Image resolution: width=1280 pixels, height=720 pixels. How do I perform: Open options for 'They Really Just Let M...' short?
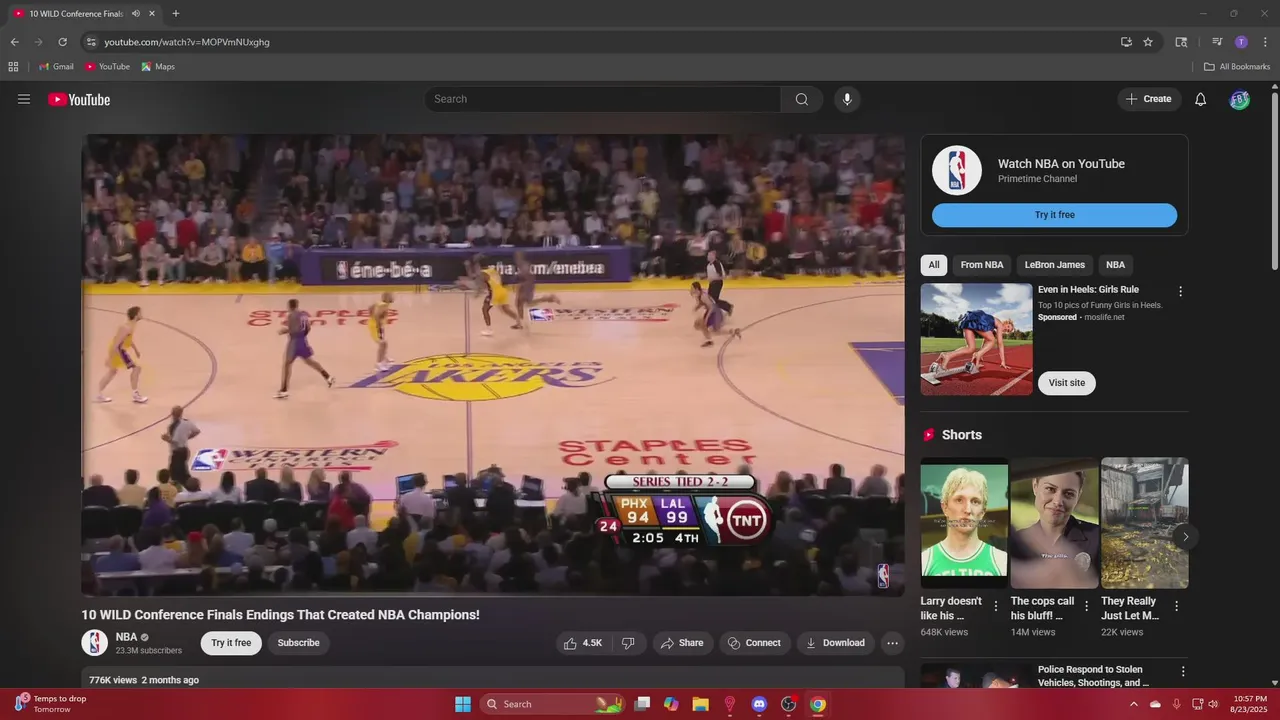[x=1176, y=606]
